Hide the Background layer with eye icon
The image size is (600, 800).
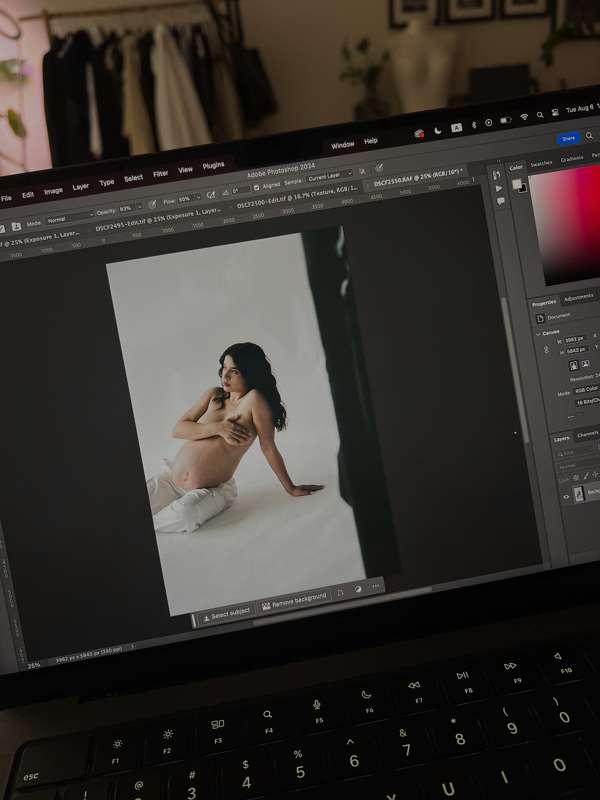566,496
